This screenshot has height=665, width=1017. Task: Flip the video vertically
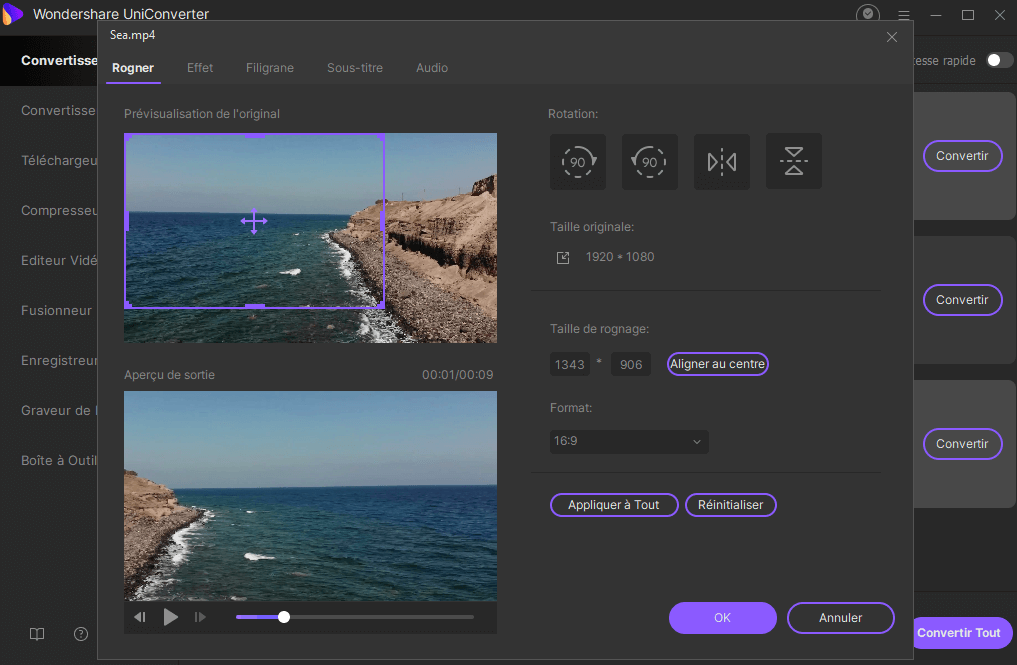794,161
